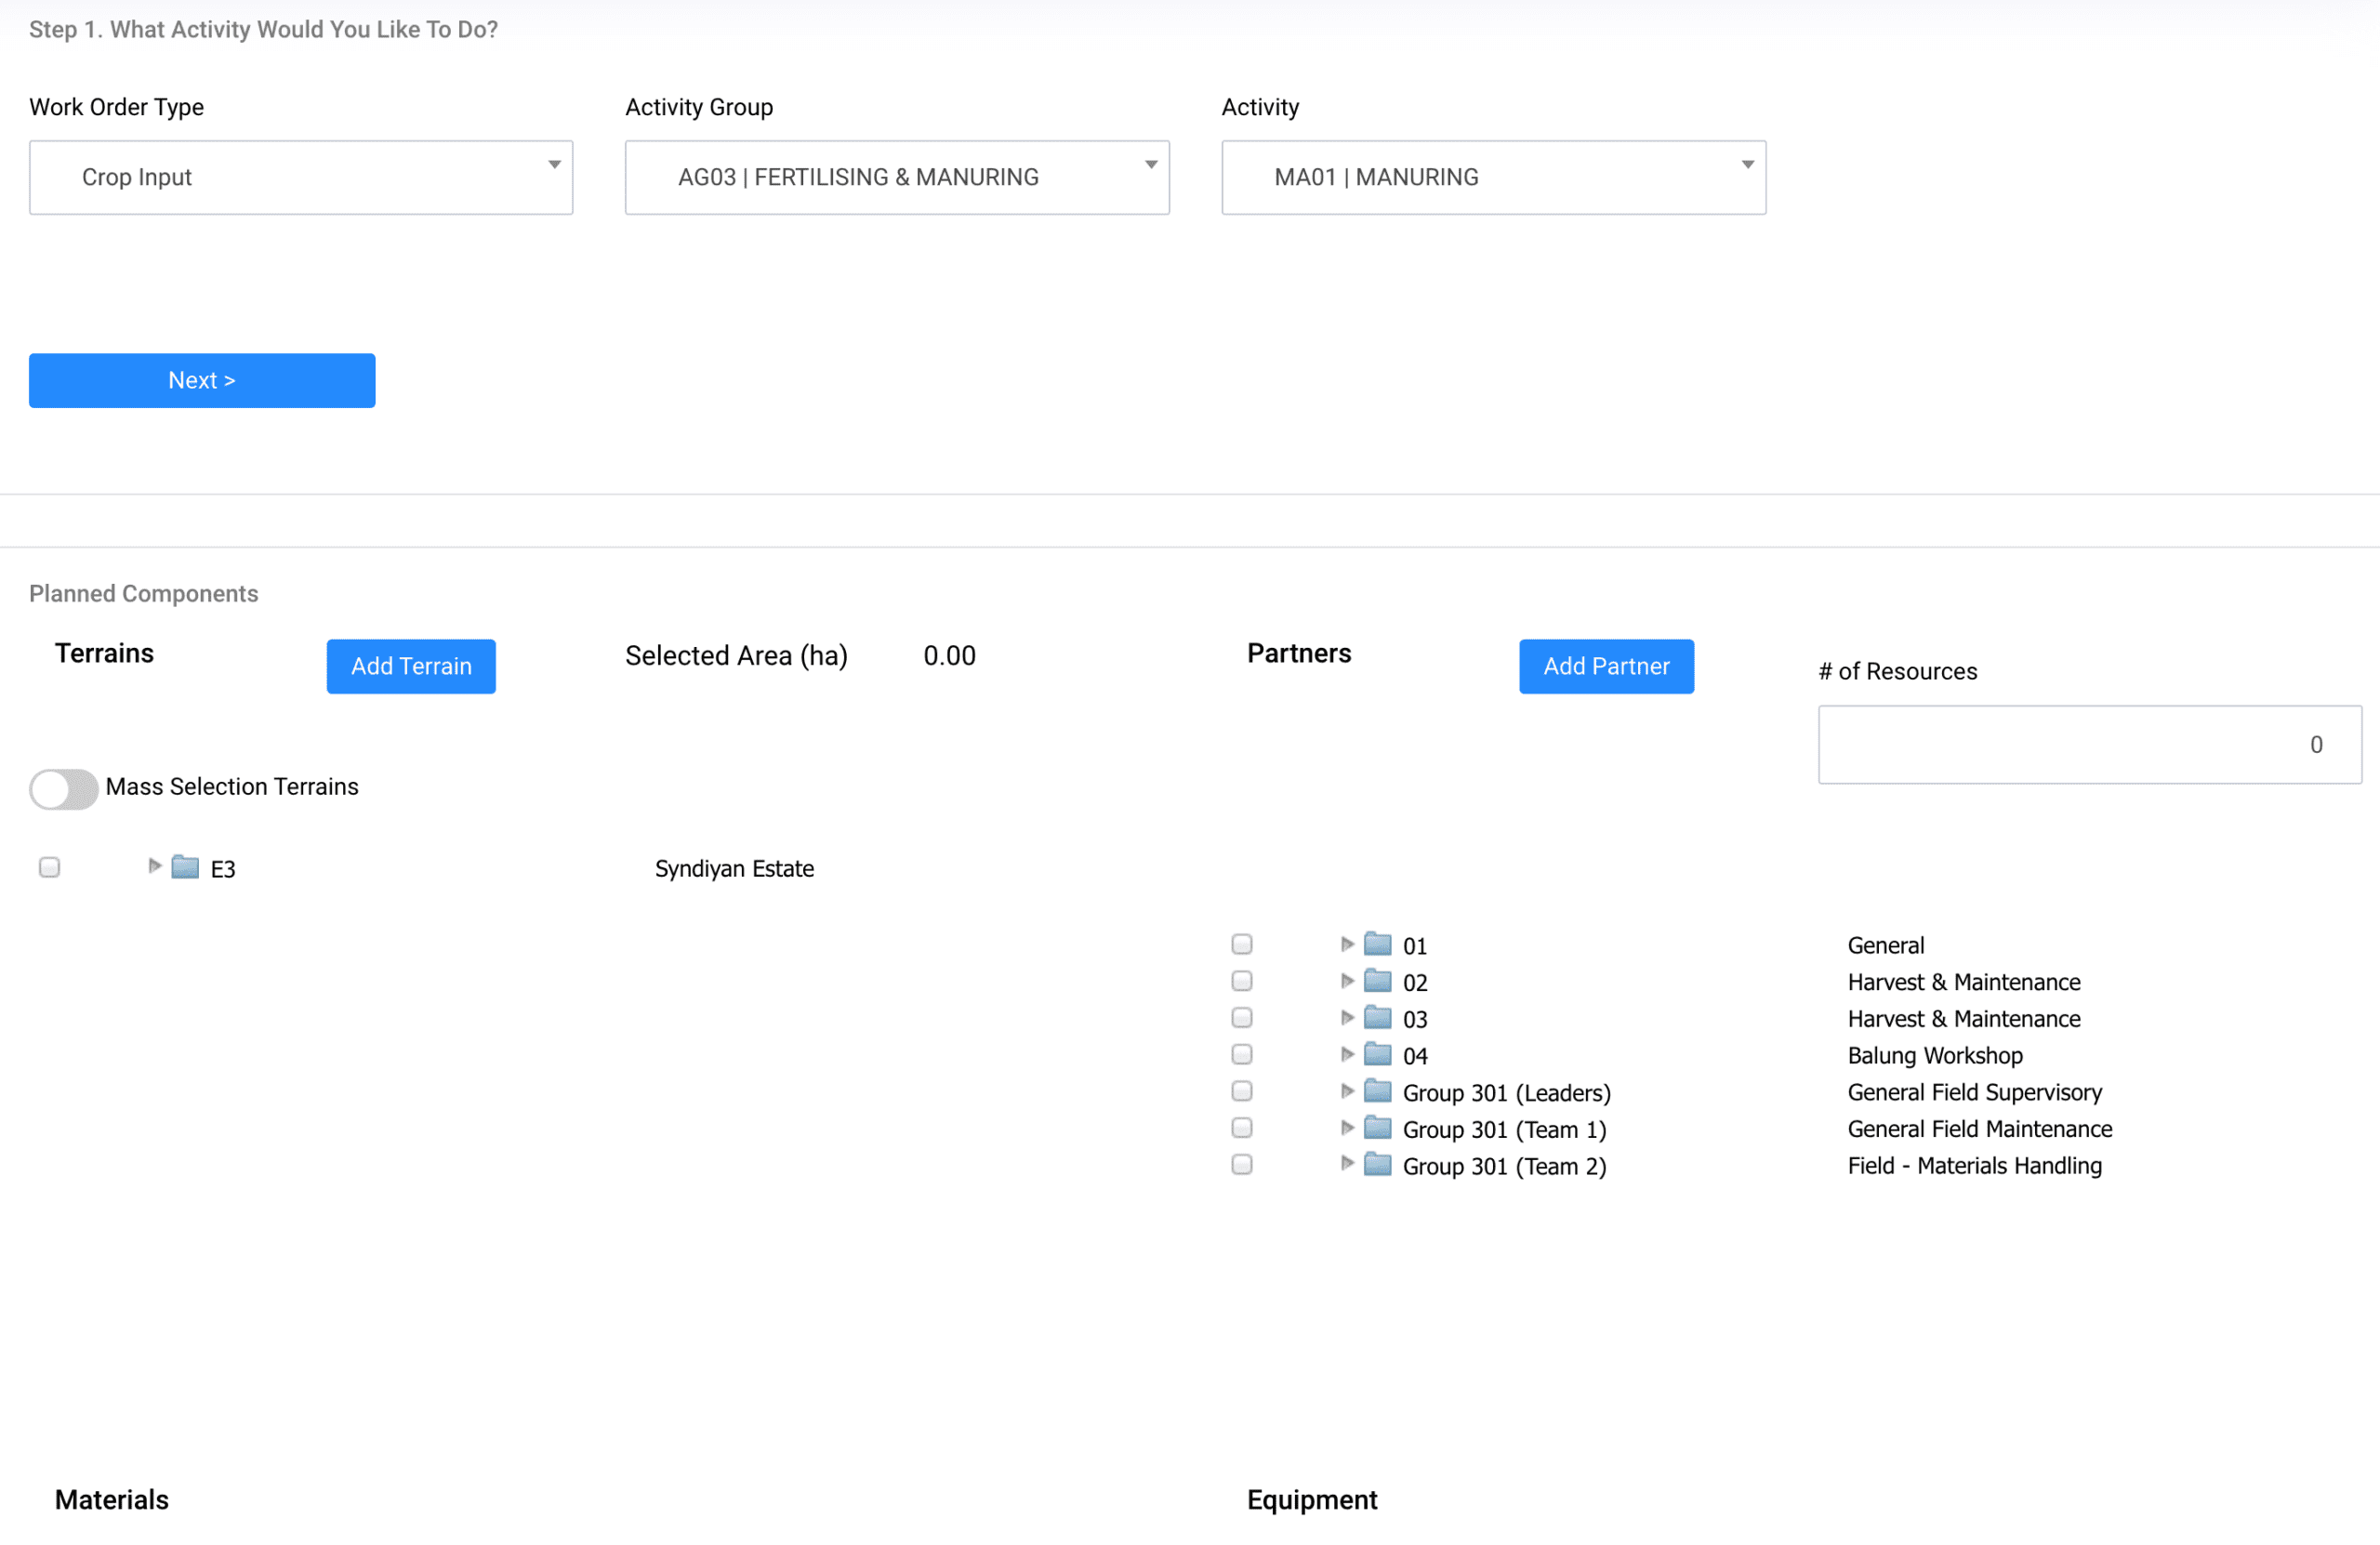The image size is (2380, 1545).
Task: Tick the Group 301 (Leaders) checkbox
Action: click(x=1242, y=1091)
